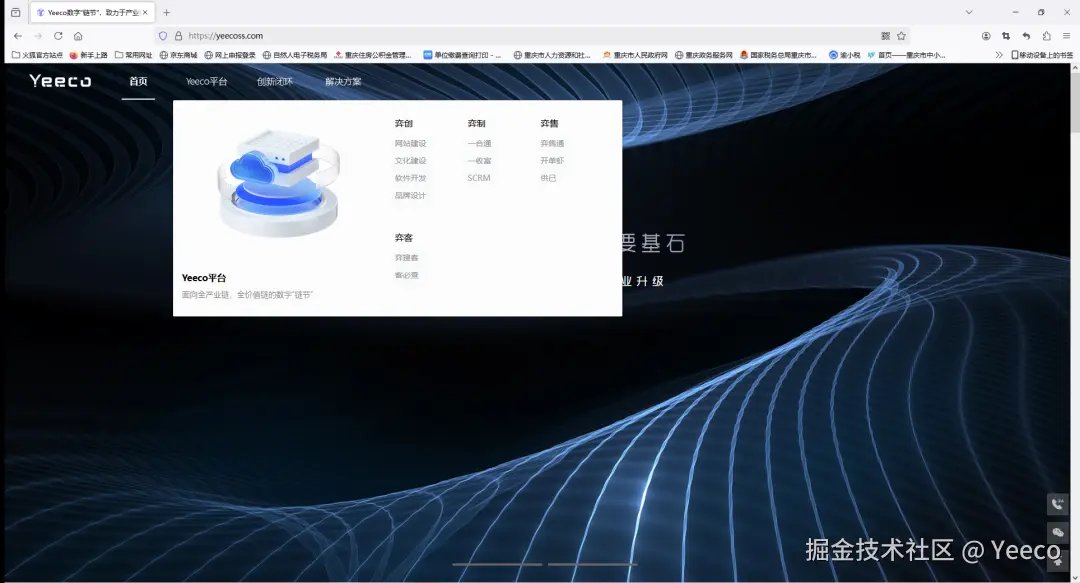Click the 弈制 category heading
Image resolution: width=1080 pixels, height=583 pixels.
(x=477, y=123)
